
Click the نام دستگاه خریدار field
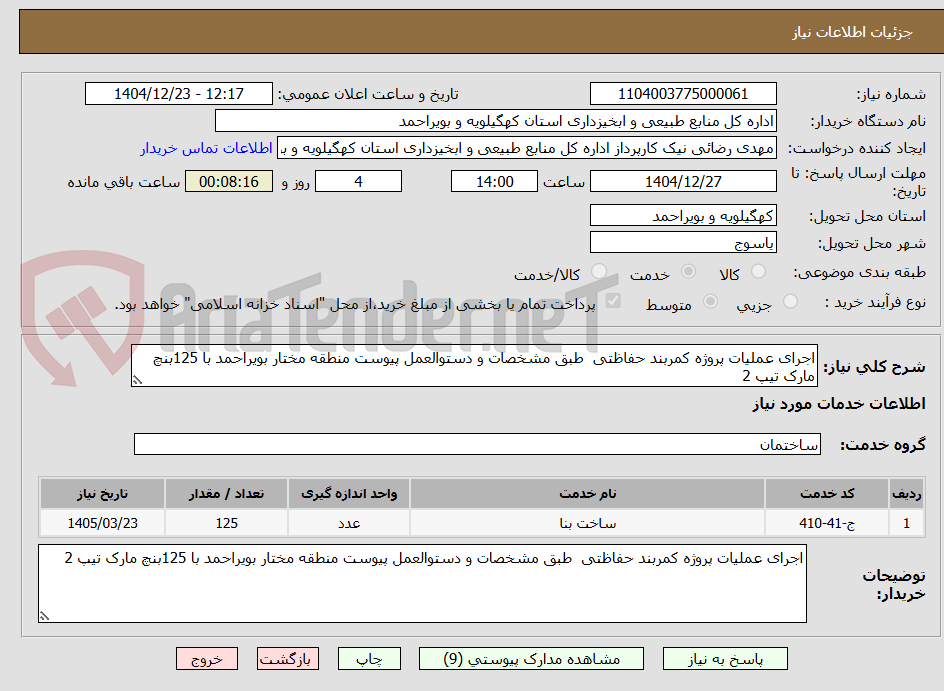click(495, 121)
